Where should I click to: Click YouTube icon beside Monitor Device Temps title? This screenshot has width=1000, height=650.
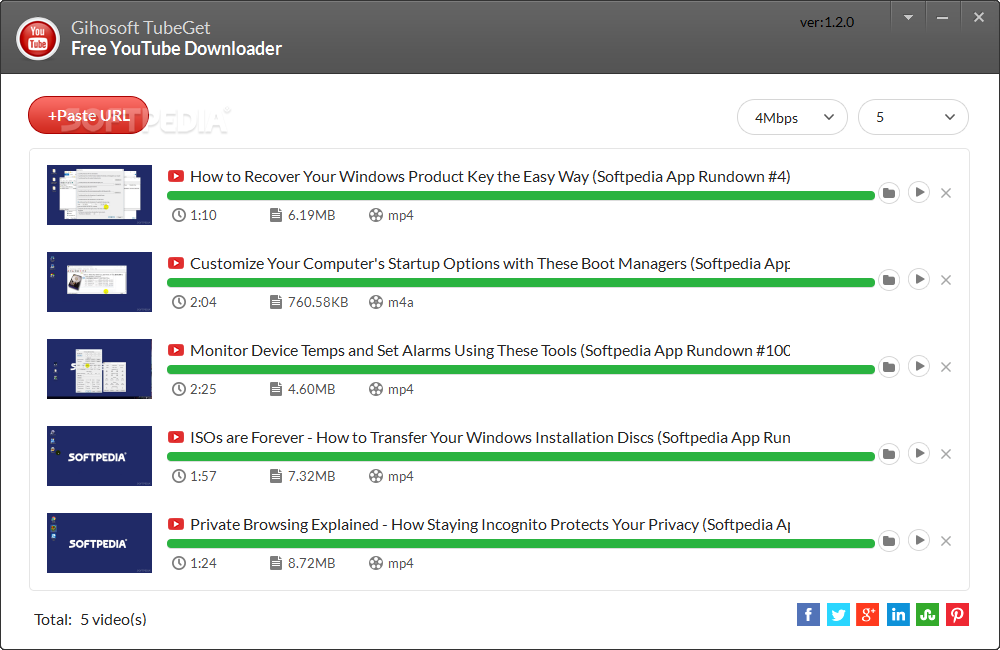(x=175, y=350)
